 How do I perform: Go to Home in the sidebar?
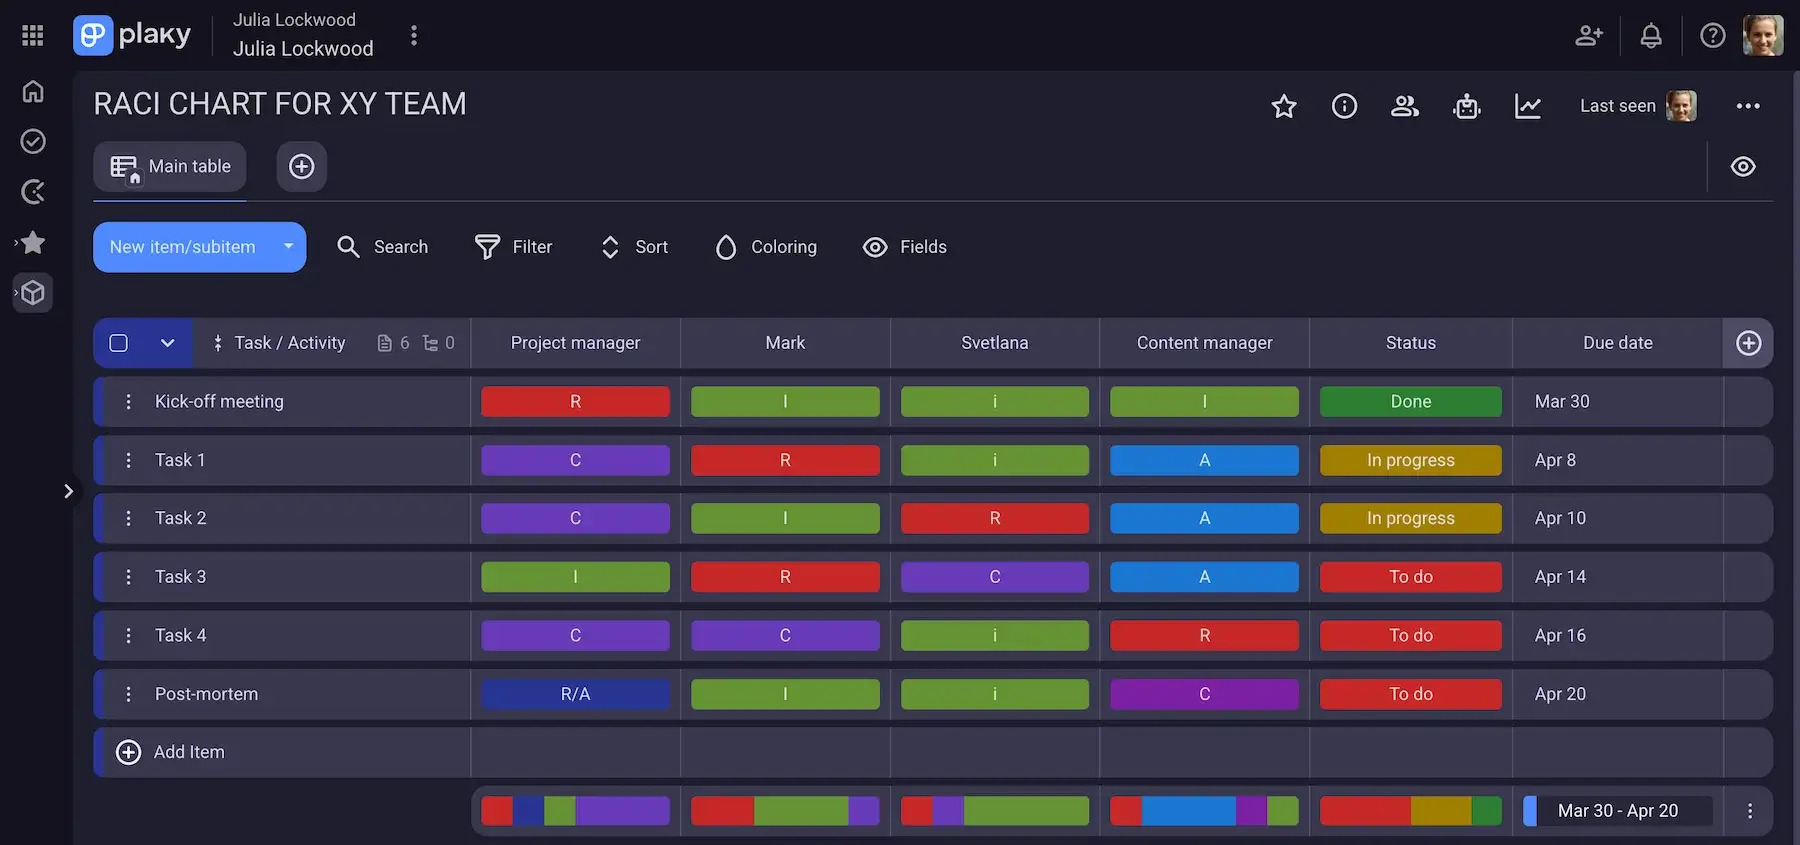point(33,91)
